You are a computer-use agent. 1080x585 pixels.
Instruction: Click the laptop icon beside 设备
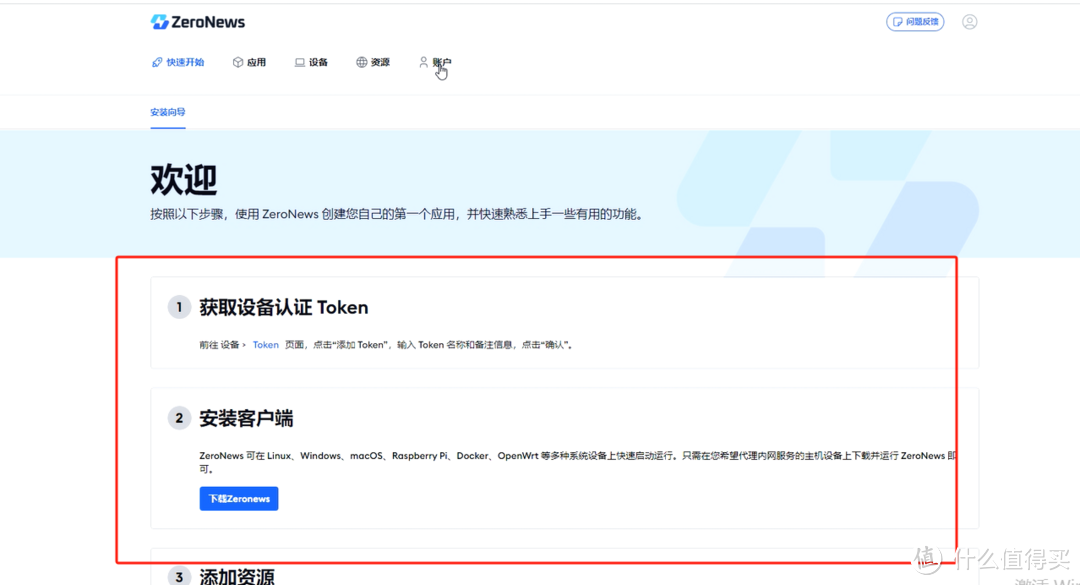click(300, 62)
